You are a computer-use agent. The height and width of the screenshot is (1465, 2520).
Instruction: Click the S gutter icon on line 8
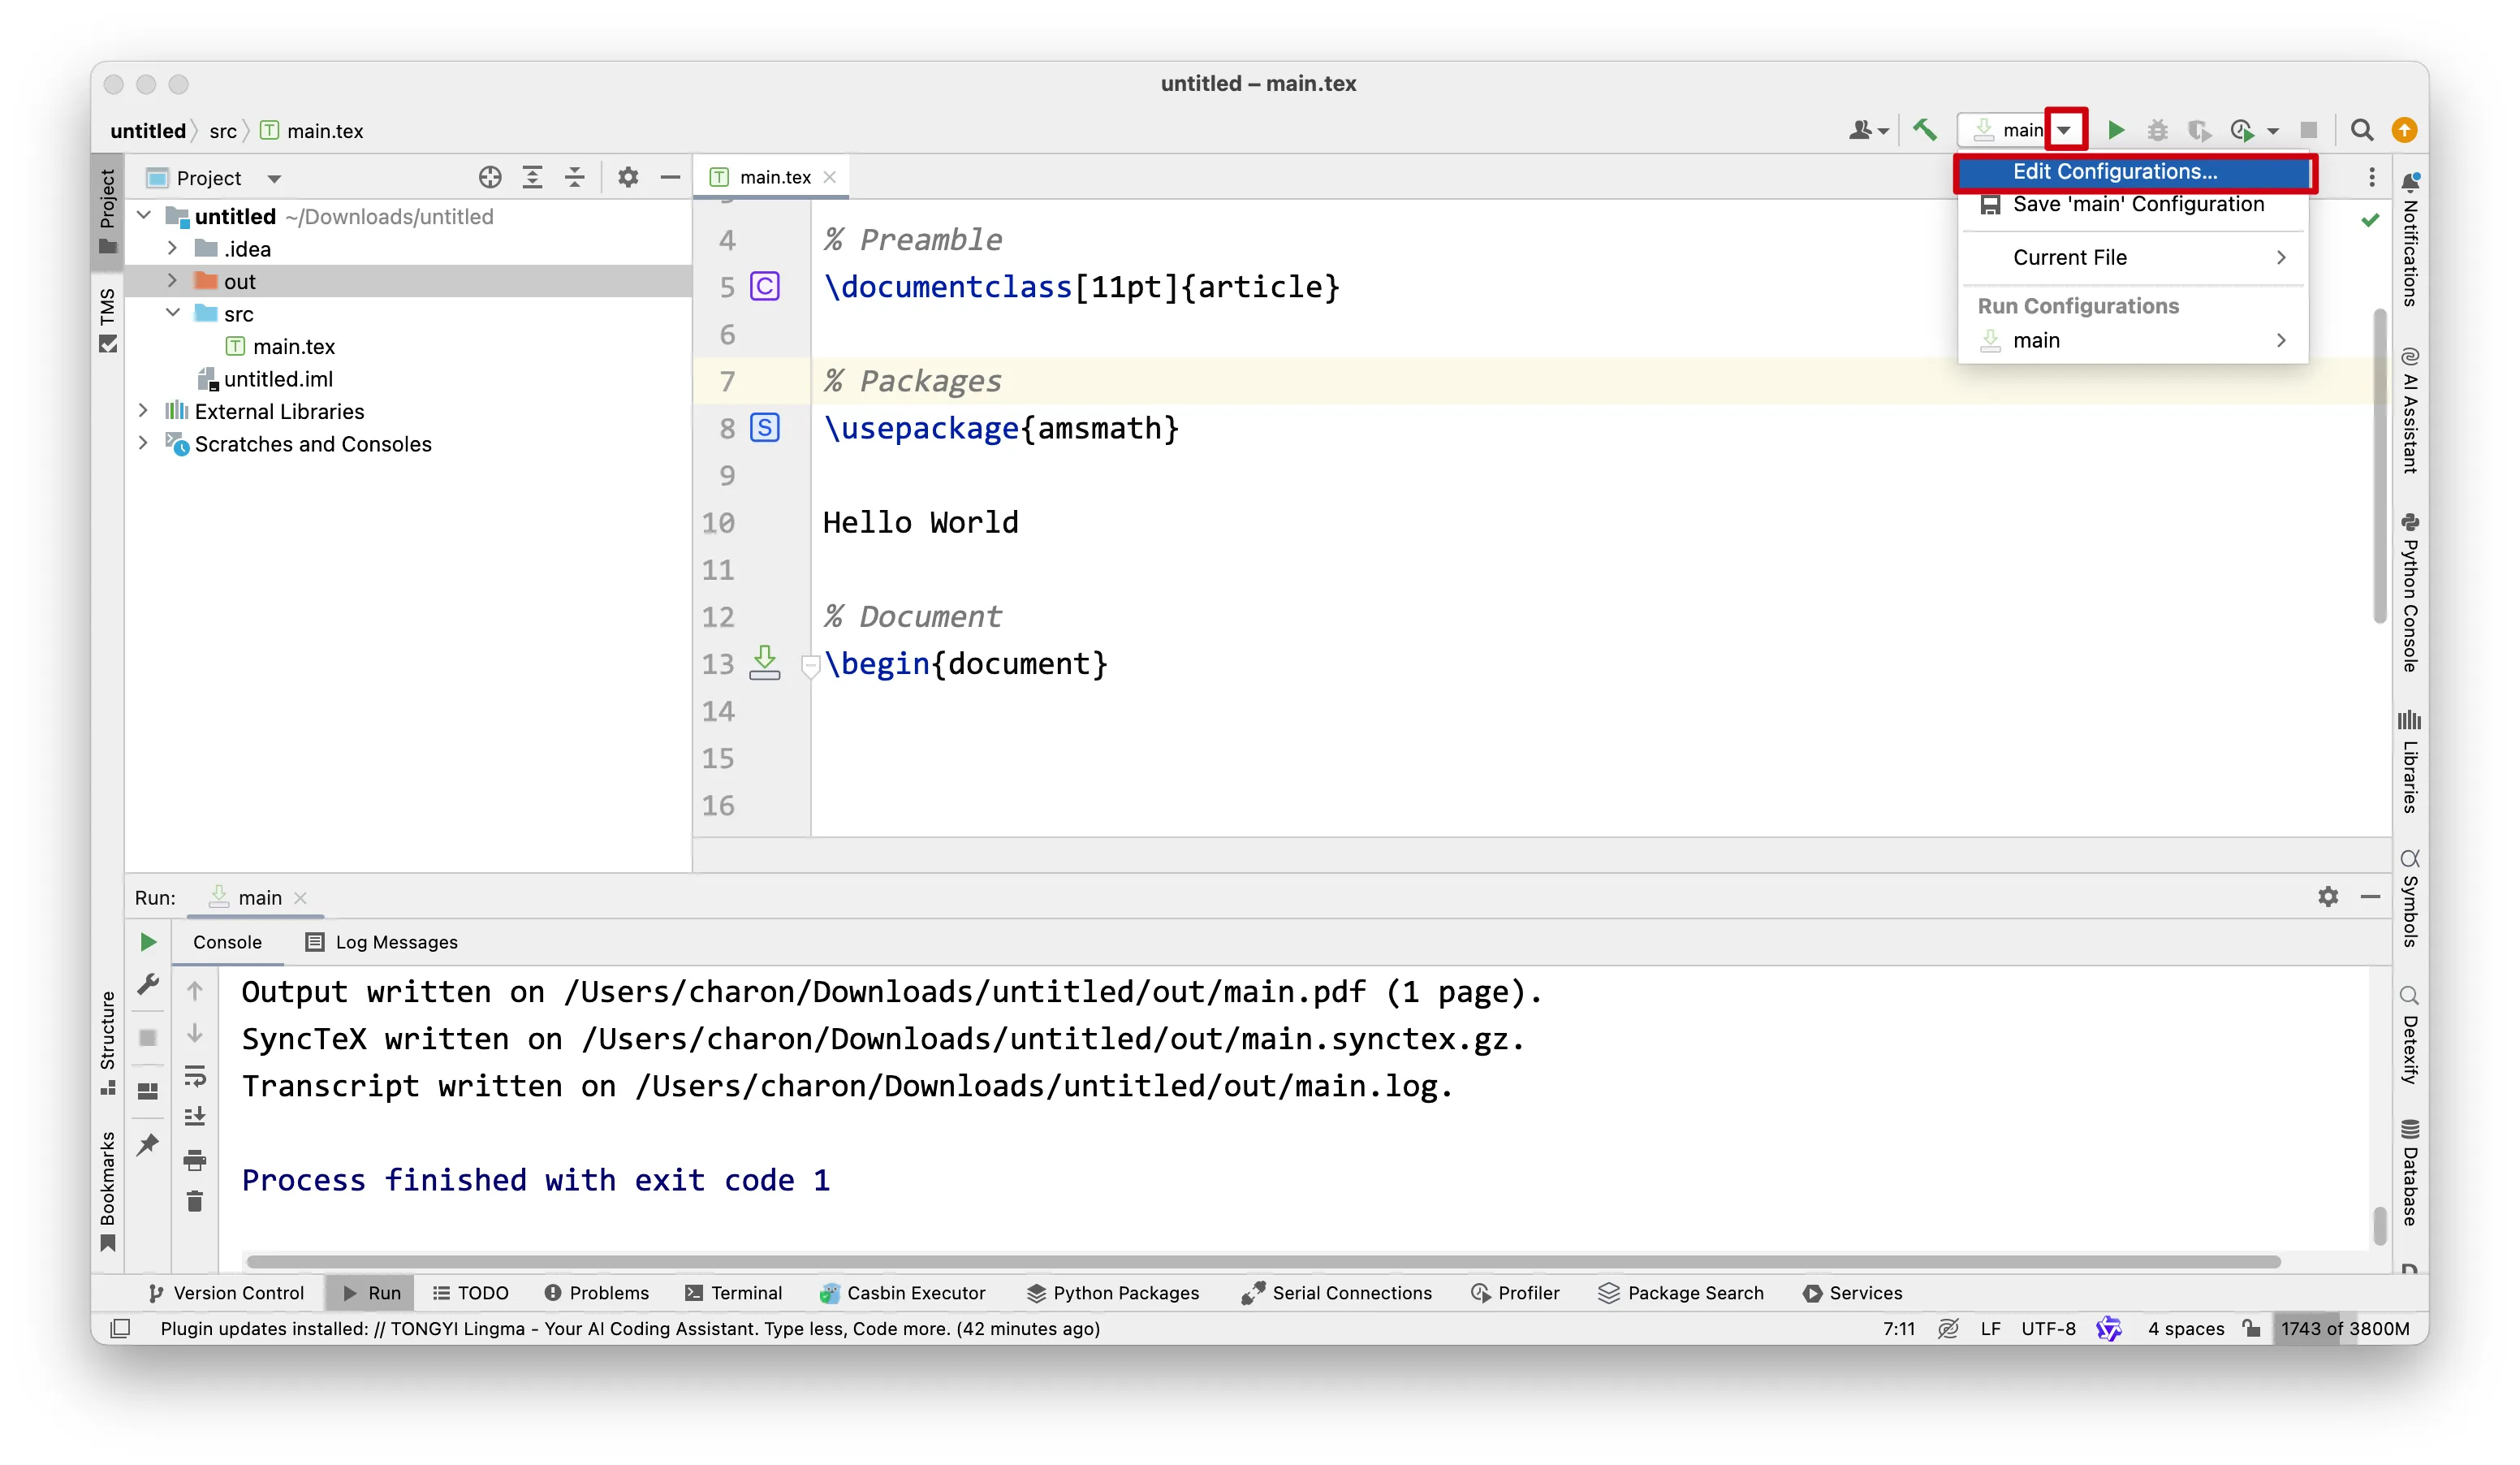coord(764,427)
